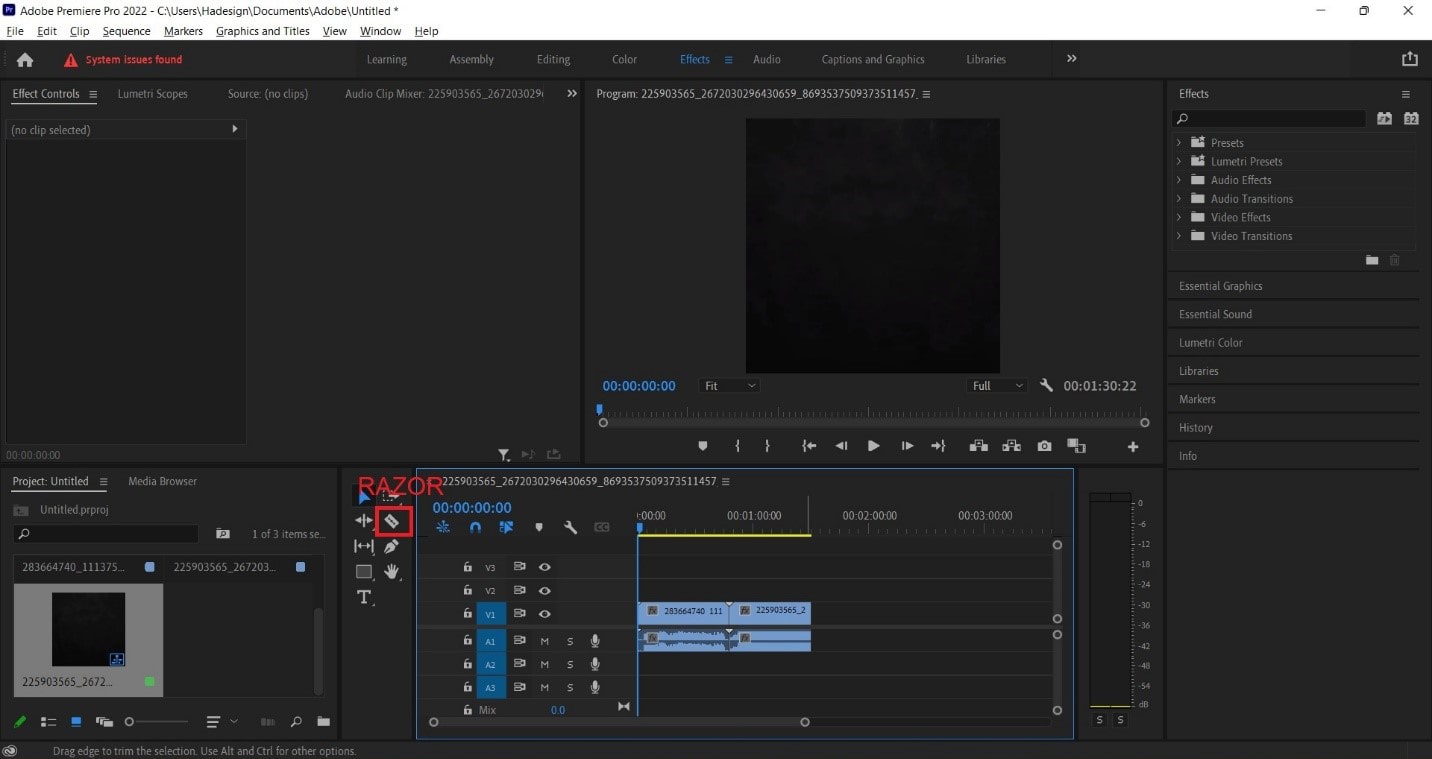Screen dimensions: 1432x759
Task: Export a frame with the camera icon
Action: 1044,446
